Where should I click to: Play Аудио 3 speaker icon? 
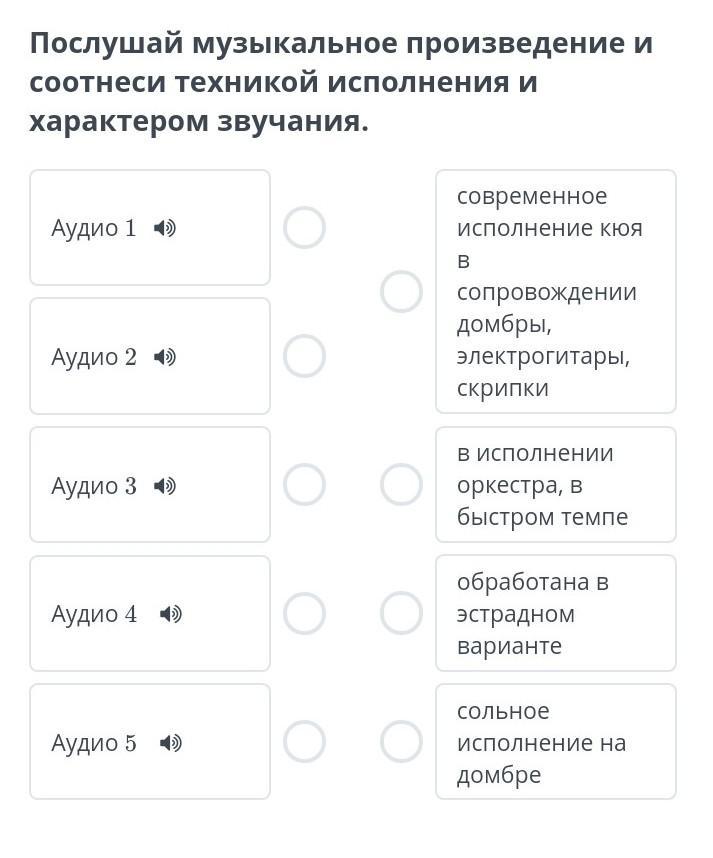click(x=165, y=485)
